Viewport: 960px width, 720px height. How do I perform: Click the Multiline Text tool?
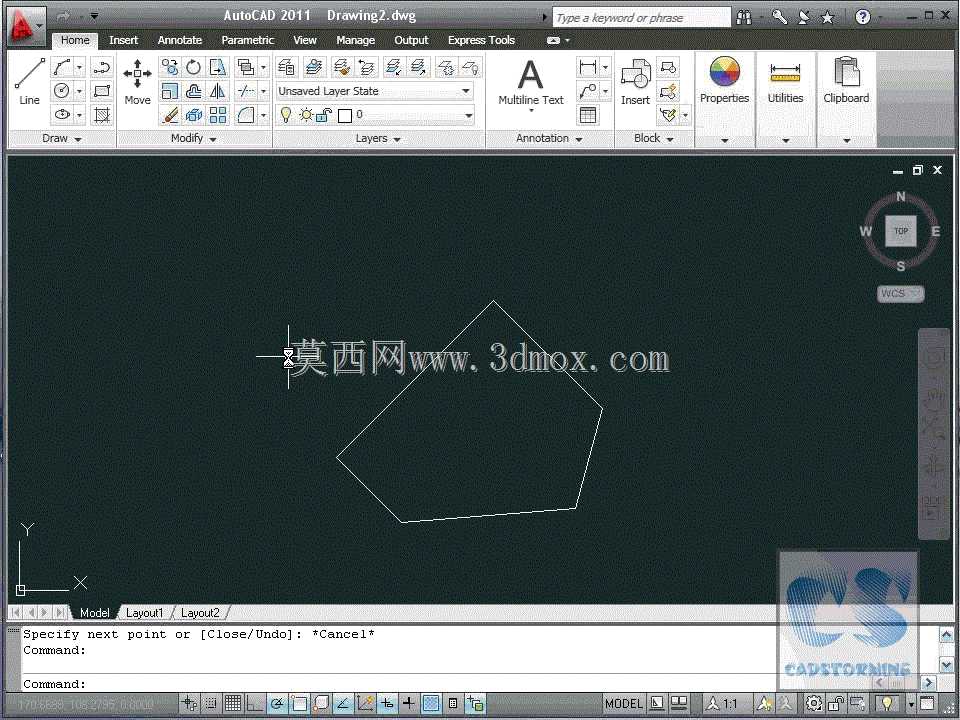(530, 83)
